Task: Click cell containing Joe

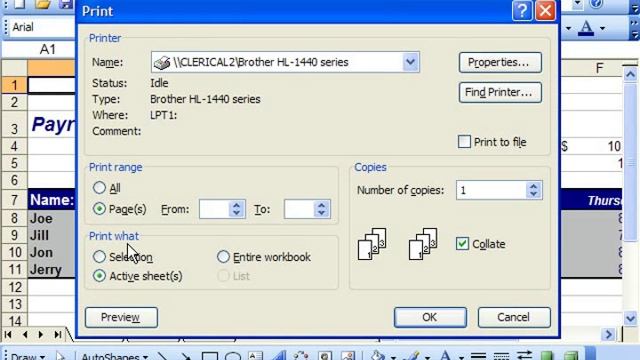Action: tap(51, 218)
